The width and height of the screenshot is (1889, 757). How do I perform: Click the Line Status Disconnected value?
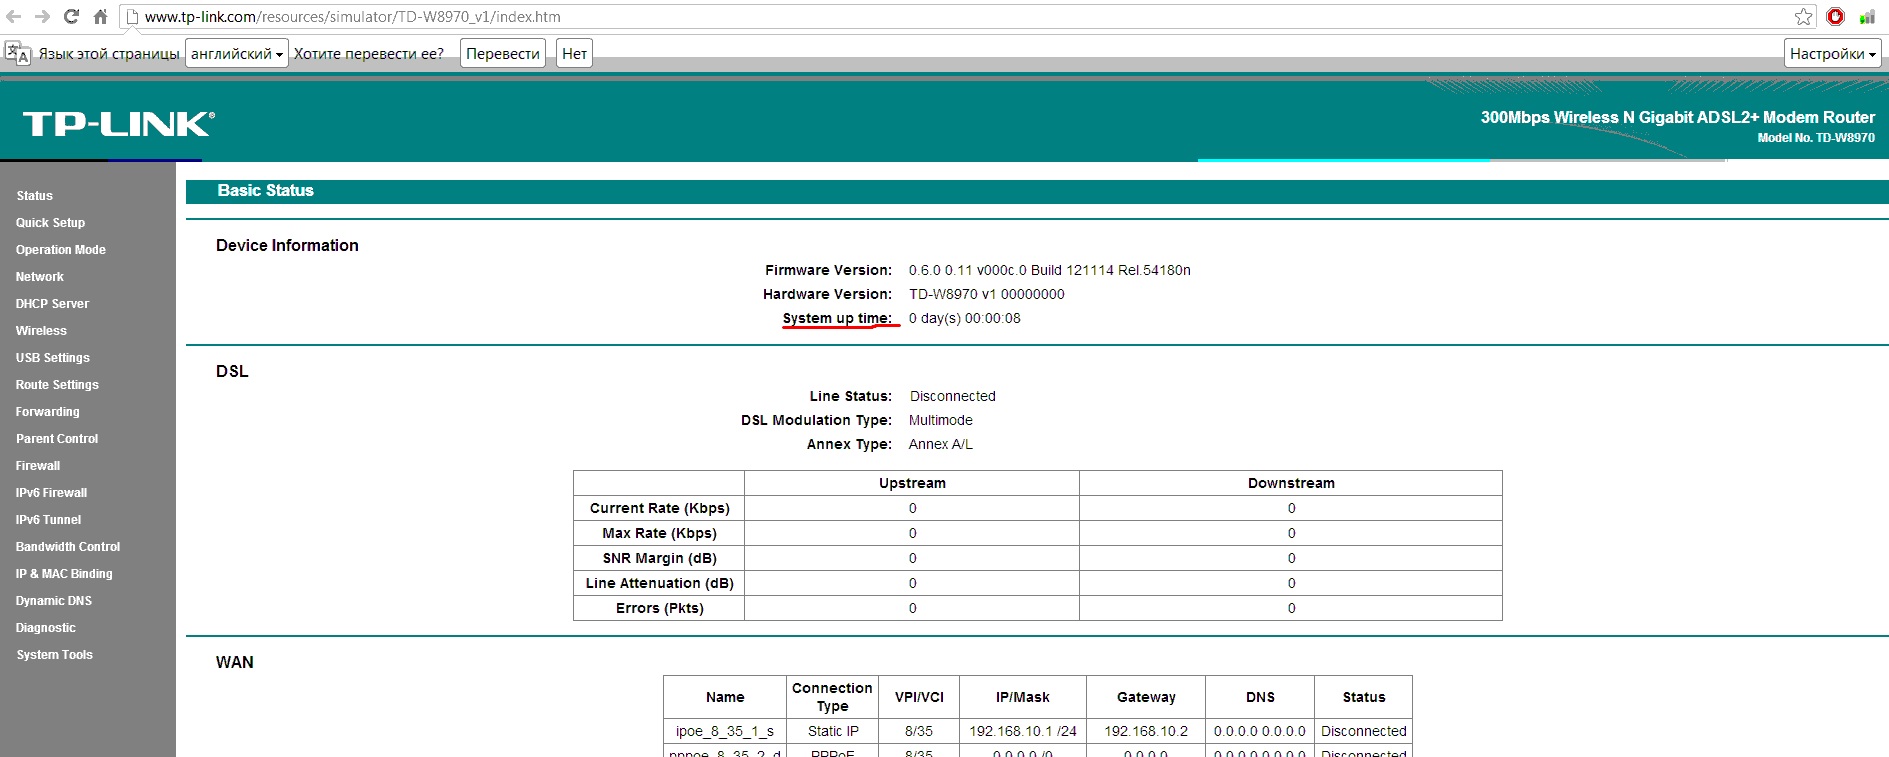coord(952,396)
